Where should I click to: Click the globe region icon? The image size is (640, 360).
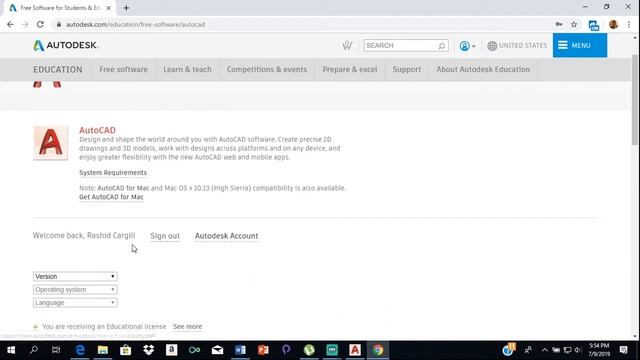(x=492, y=46)
